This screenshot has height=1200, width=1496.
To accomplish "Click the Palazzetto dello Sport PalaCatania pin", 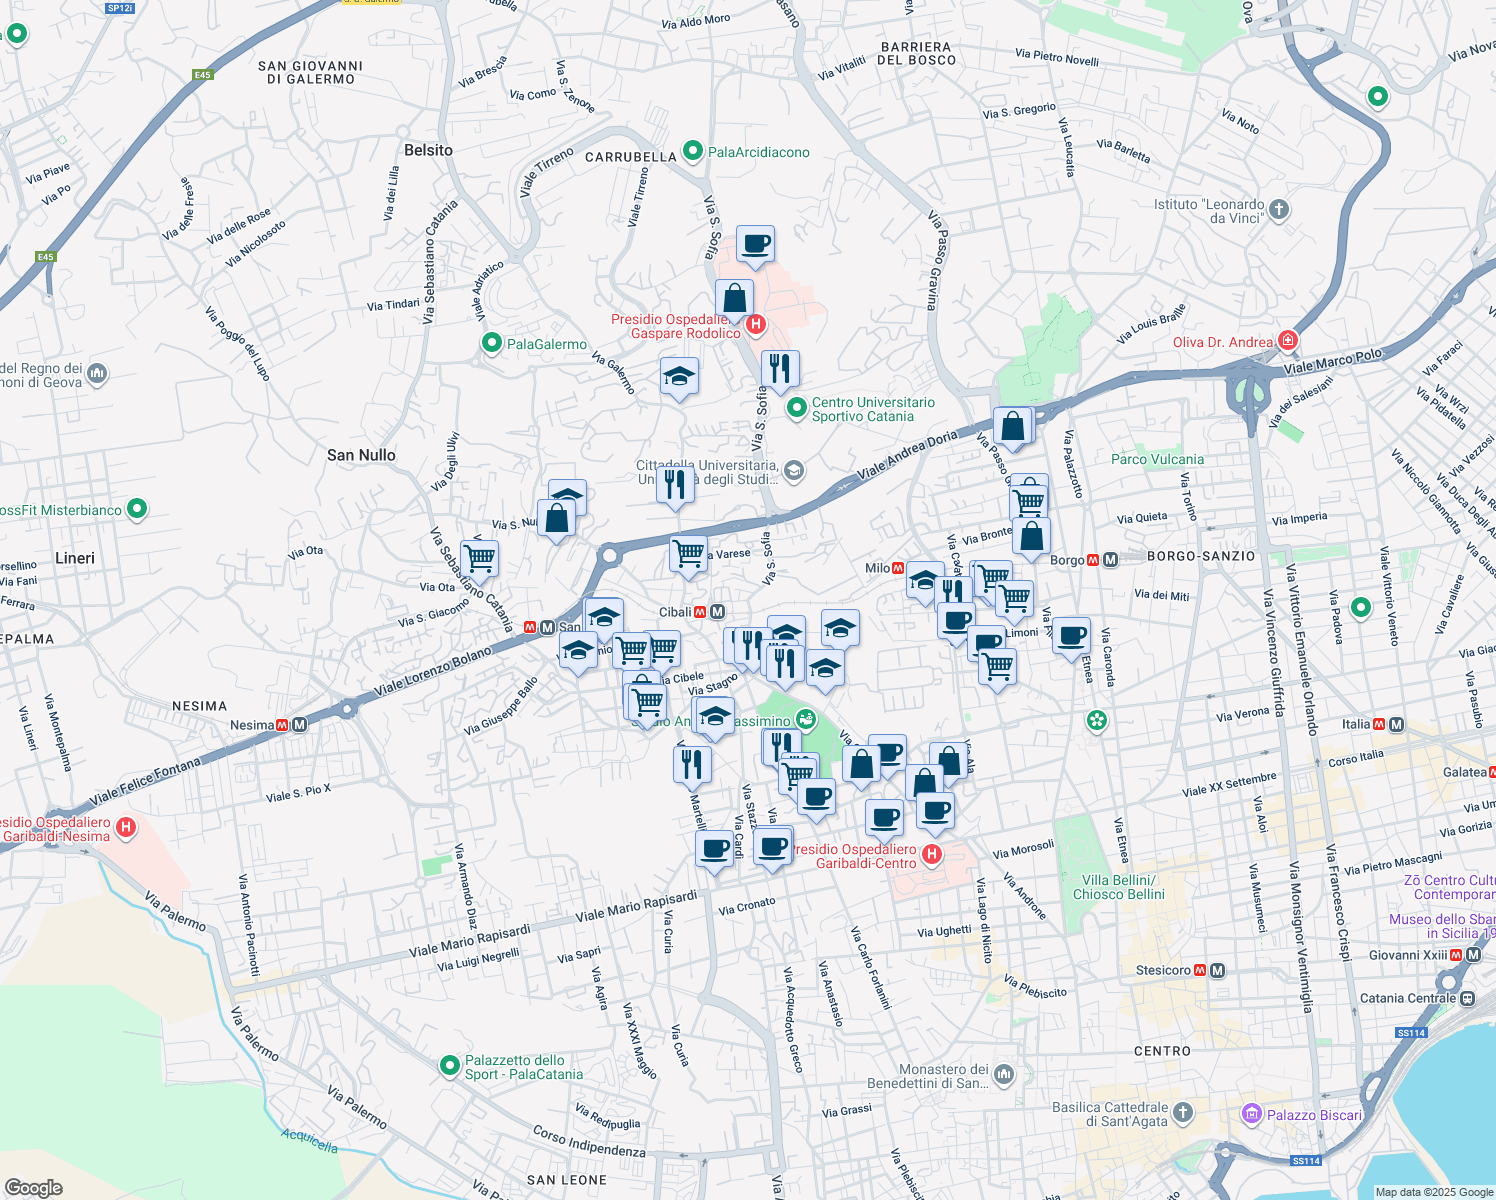I will pyautogui.click(x=451, y=1067).
